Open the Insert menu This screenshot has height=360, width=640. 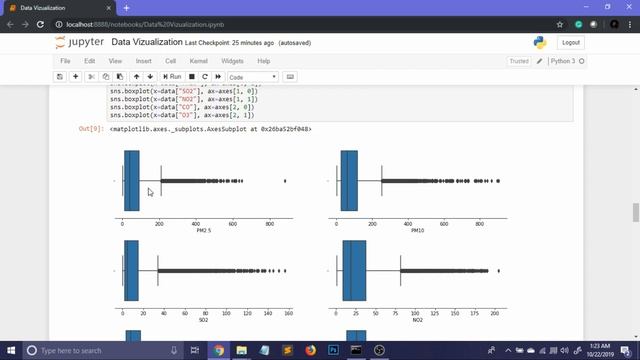pyautogui.click(x=143, y=61)
